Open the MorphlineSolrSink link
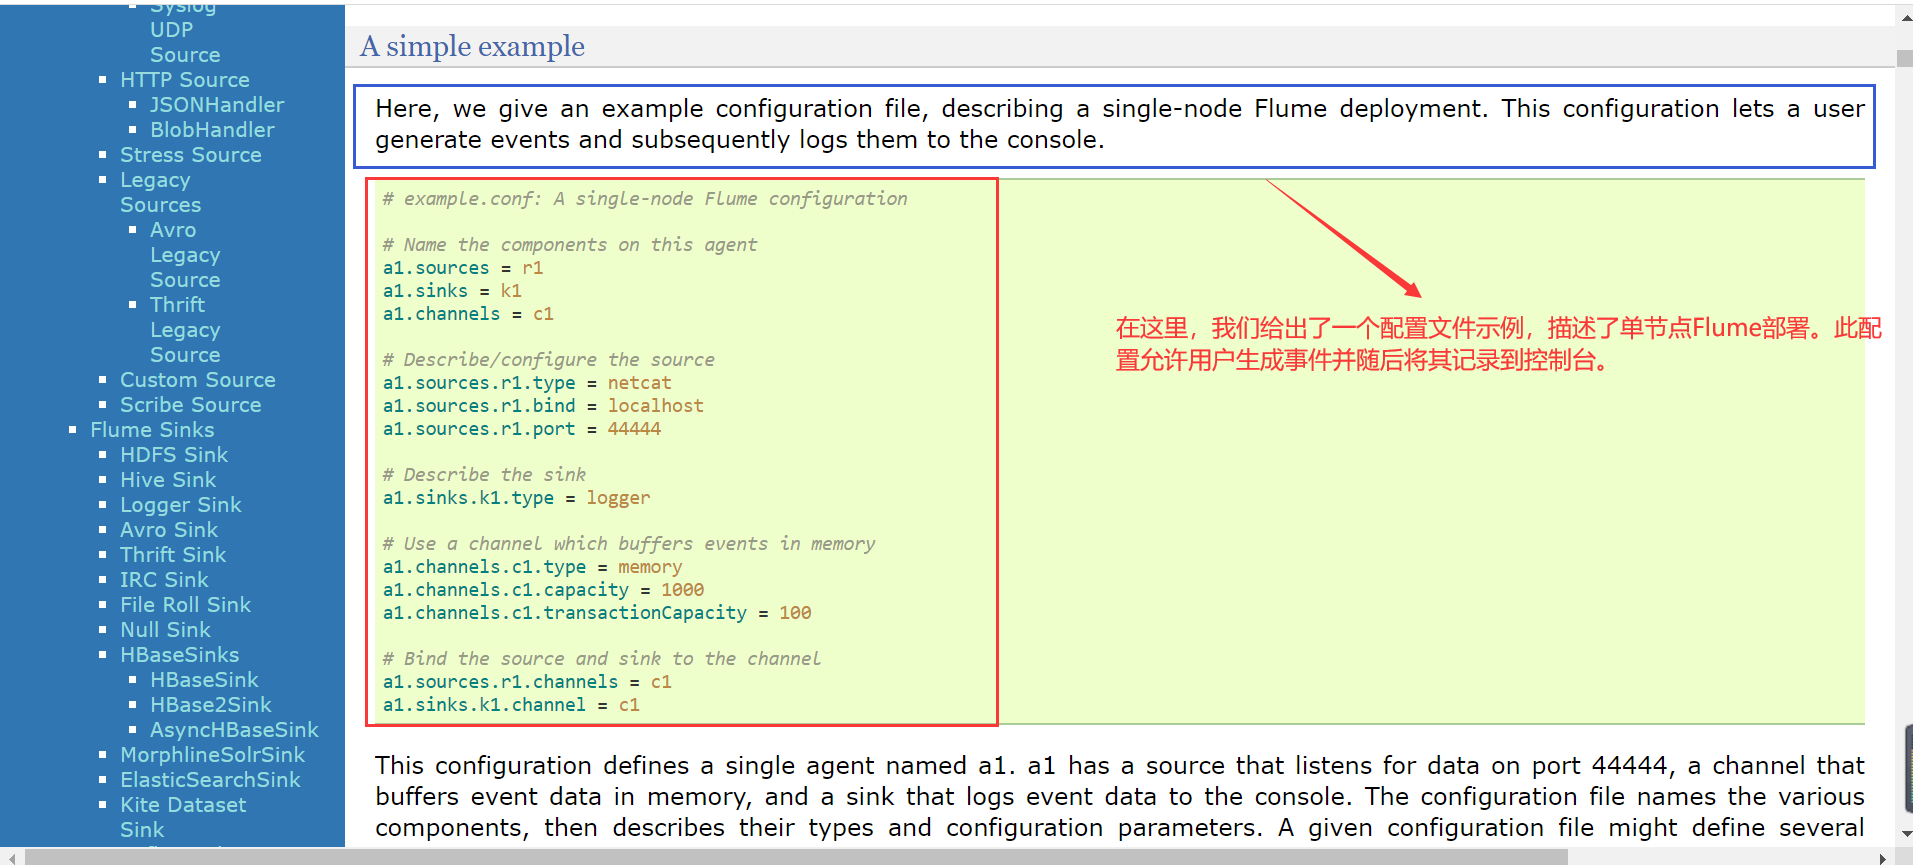This screenshot has width=1913, height=865. pos(213,755)
